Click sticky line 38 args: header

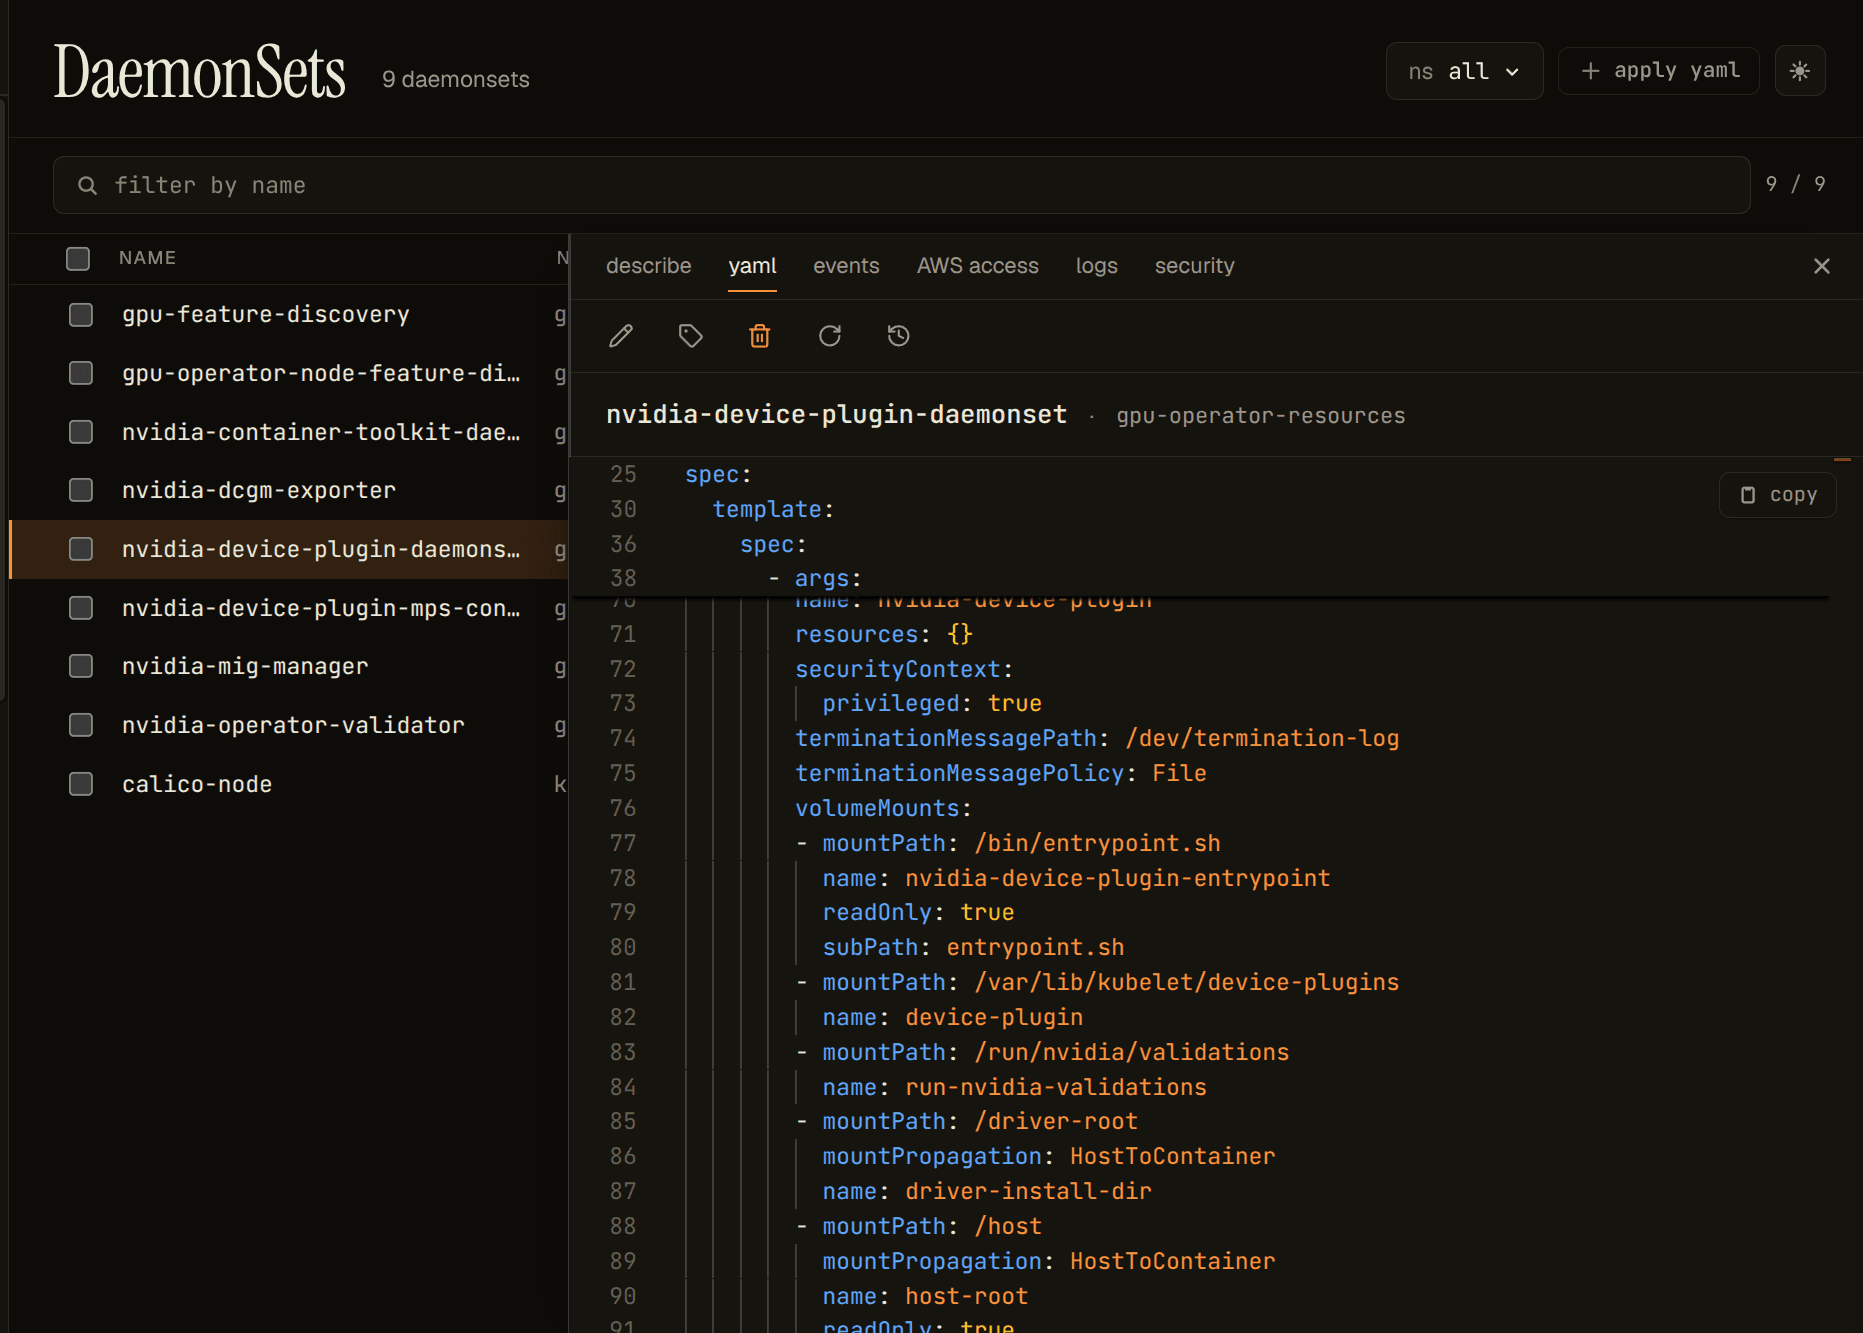(828, 579)
